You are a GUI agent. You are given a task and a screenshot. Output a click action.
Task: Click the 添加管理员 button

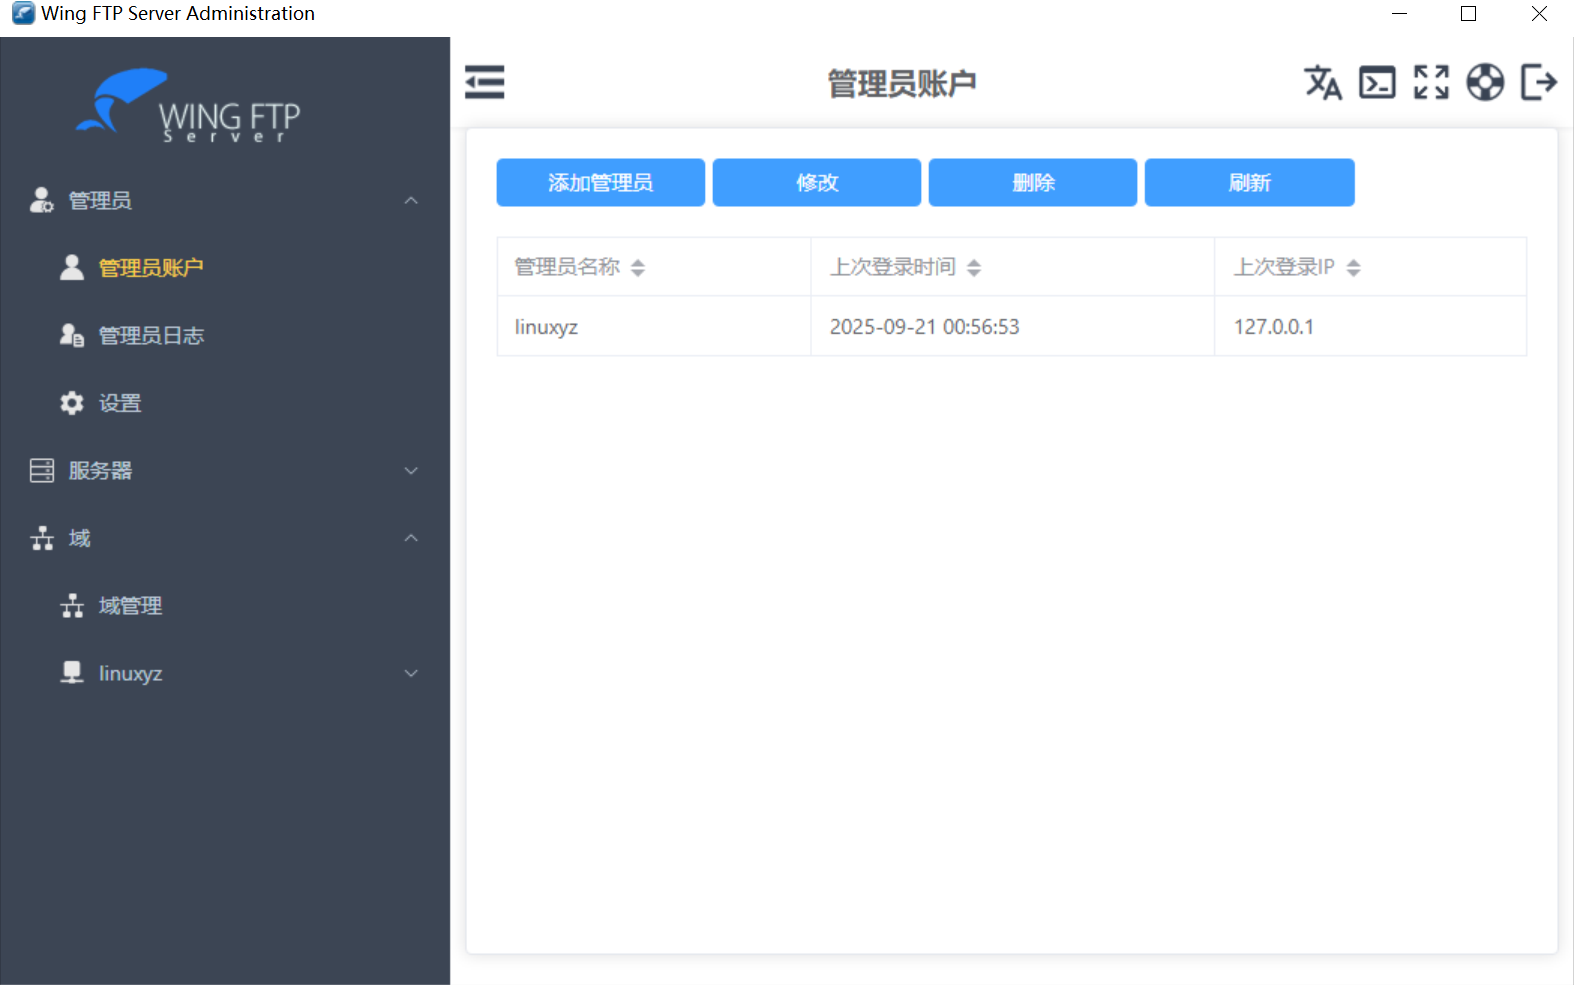[x=600, y=183]
